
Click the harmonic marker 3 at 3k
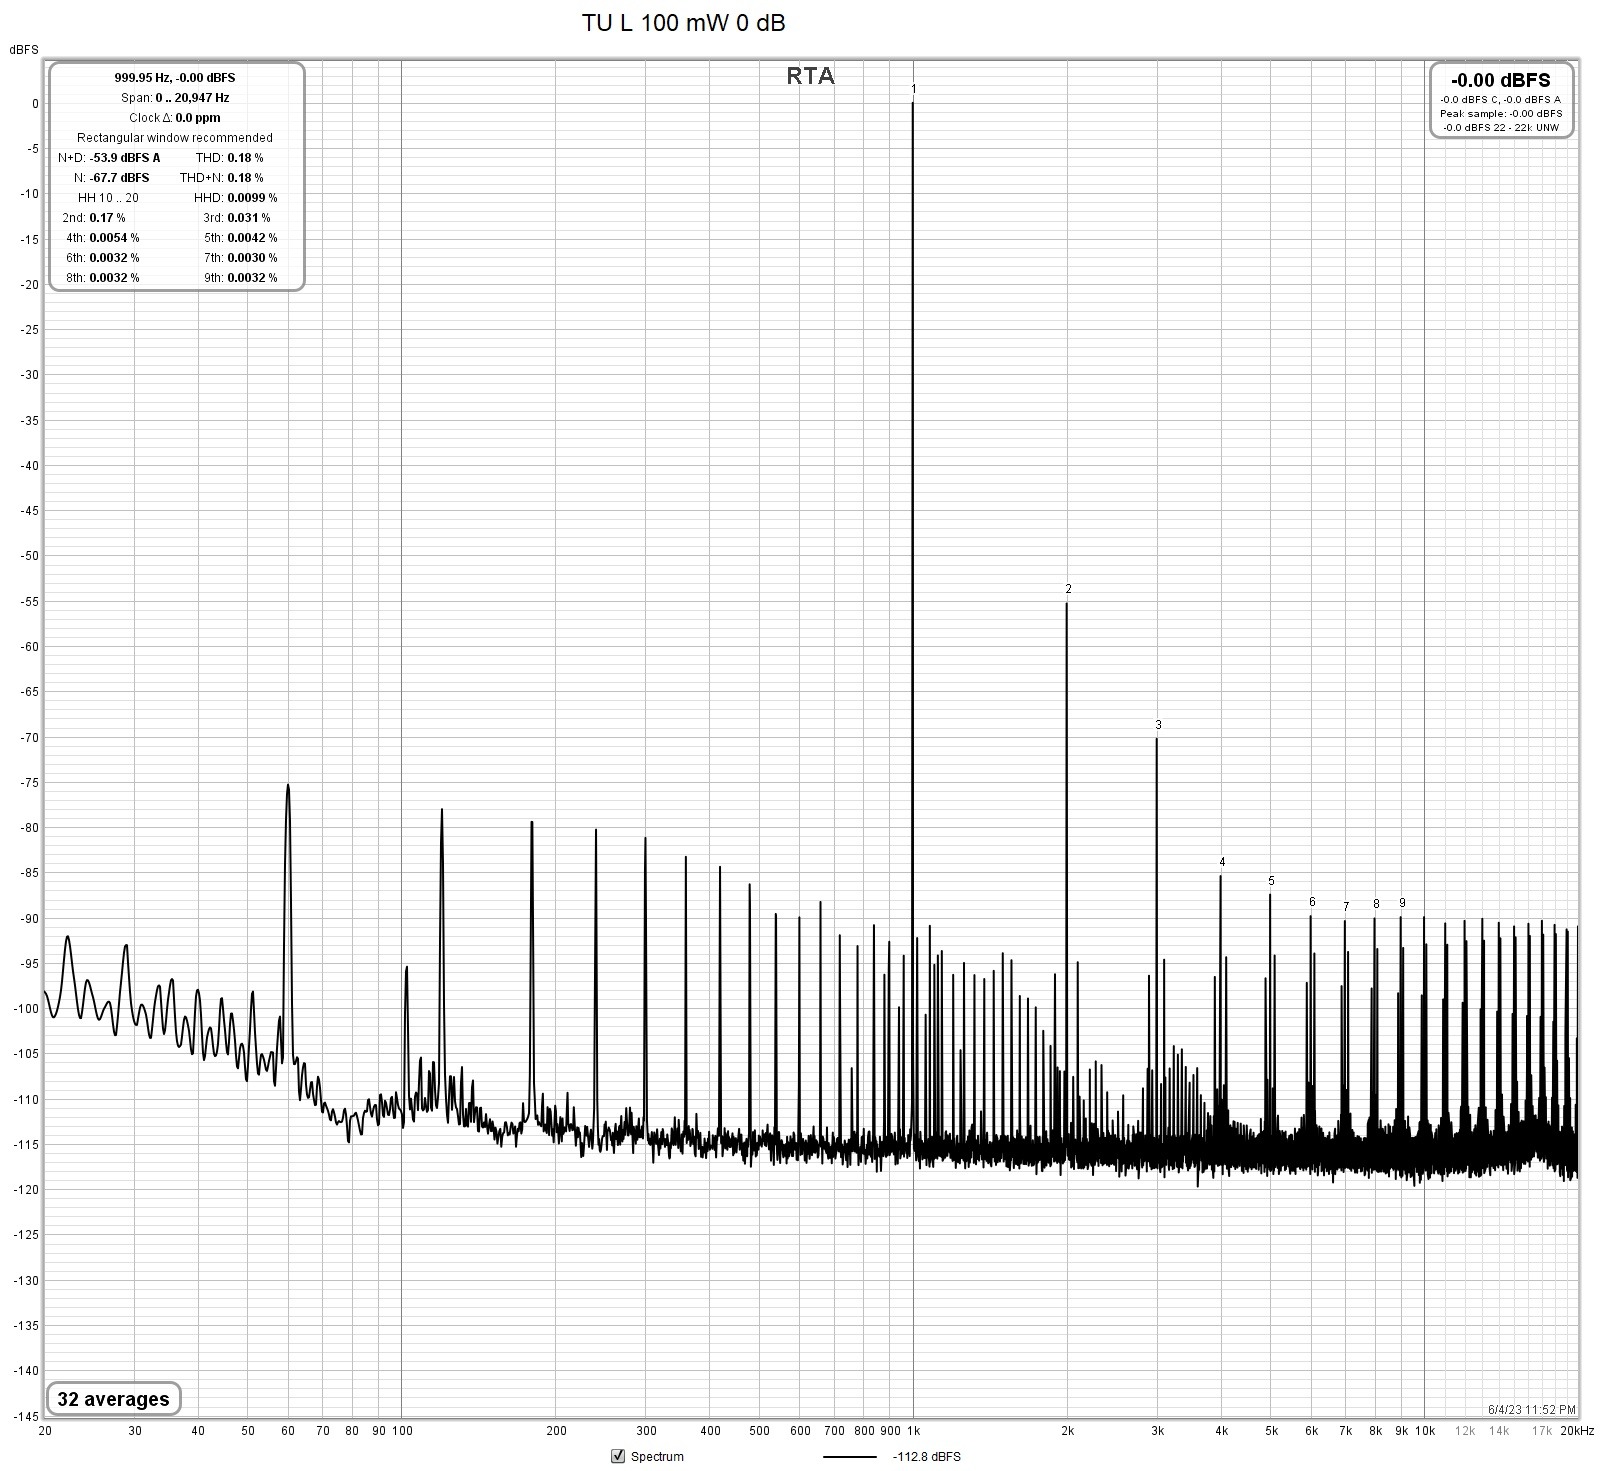(x=1158, y=725)
